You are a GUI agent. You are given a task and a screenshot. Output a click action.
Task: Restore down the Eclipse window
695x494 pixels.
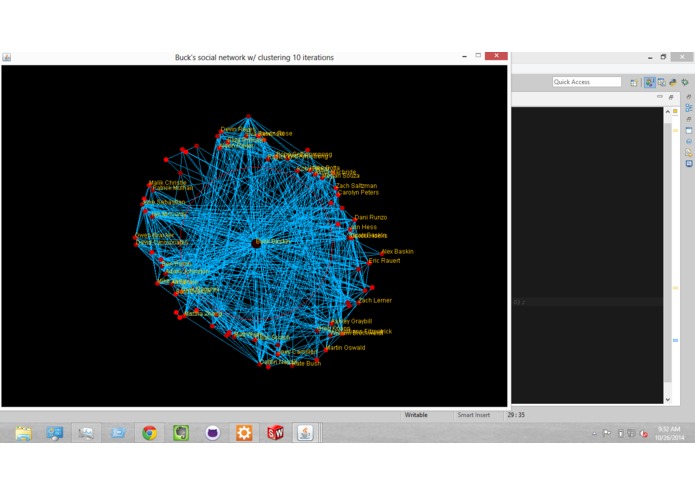pyautogui.click(x=663, y=57)
